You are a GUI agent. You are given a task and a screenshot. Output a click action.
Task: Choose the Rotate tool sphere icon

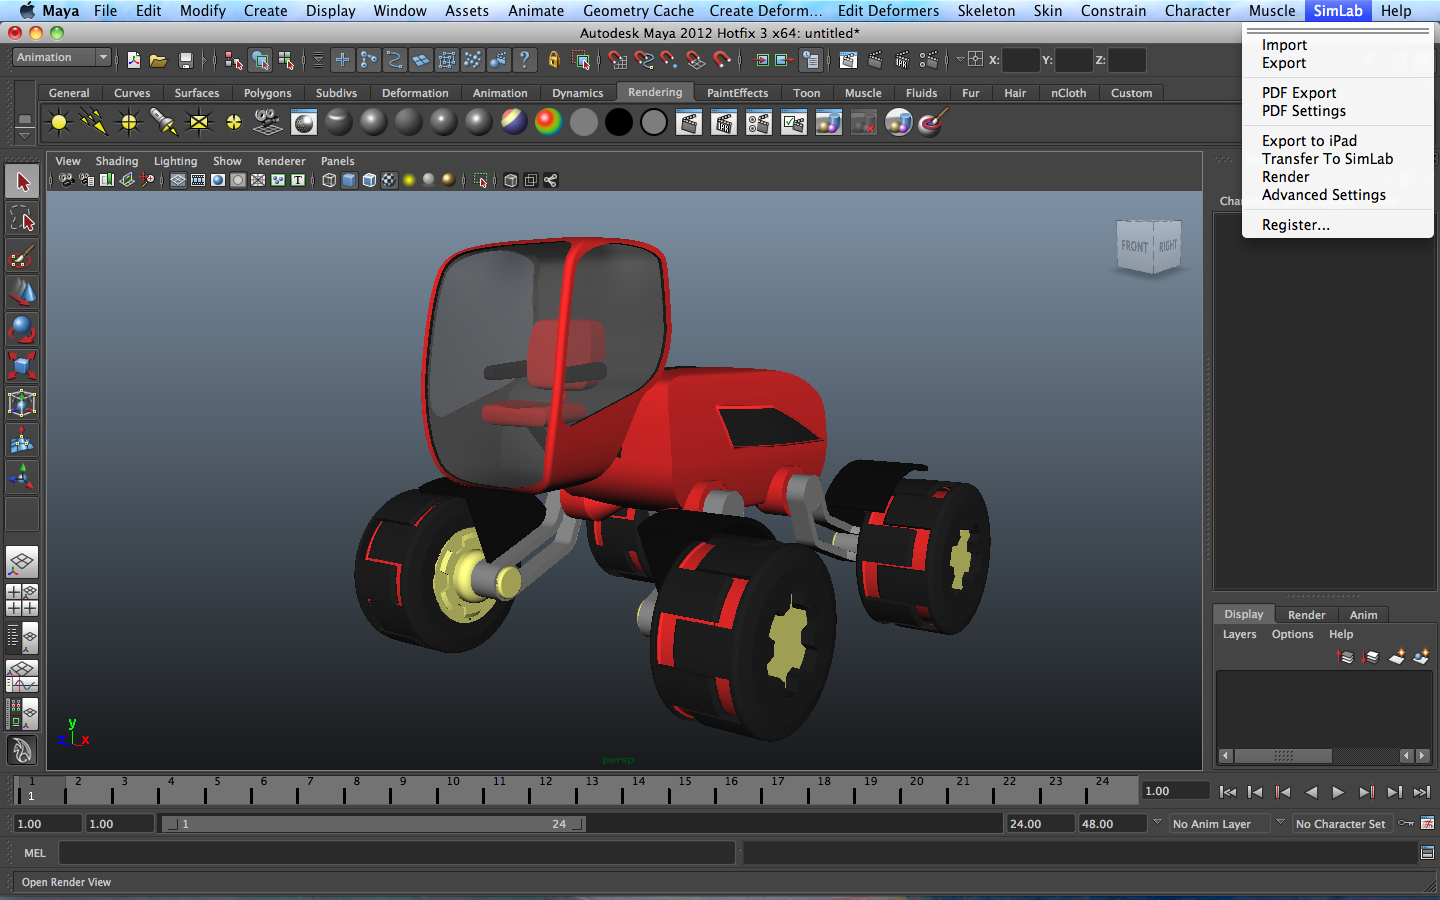click(22, 329)
